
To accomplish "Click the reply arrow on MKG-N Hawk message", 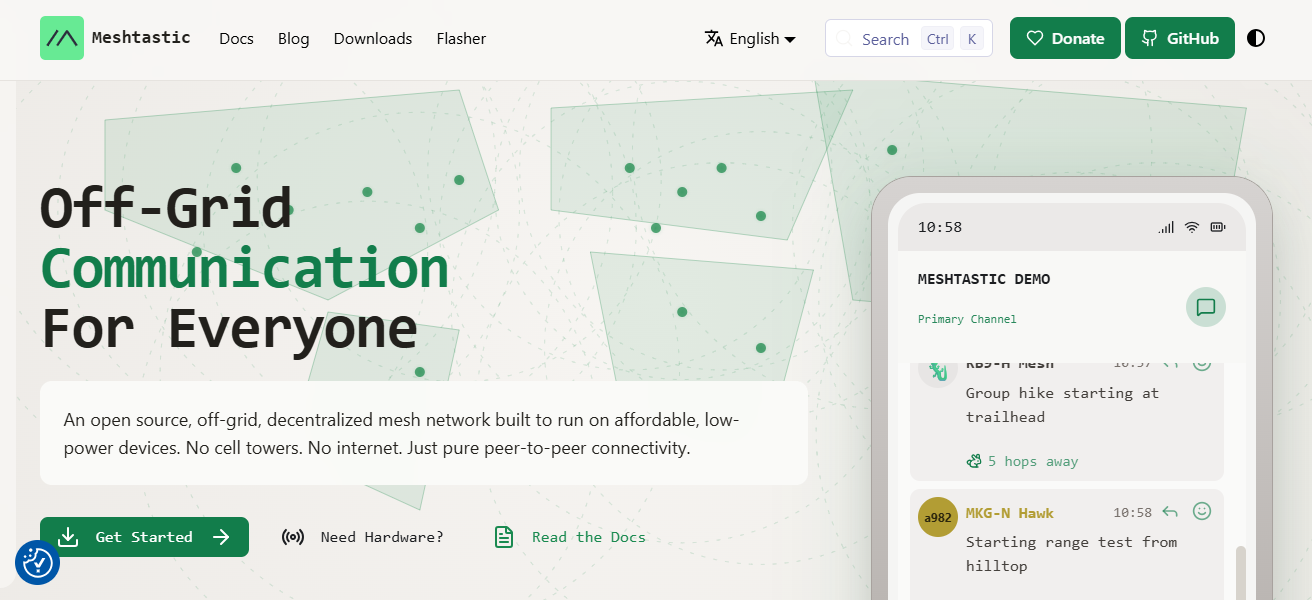I will 1170,512.
